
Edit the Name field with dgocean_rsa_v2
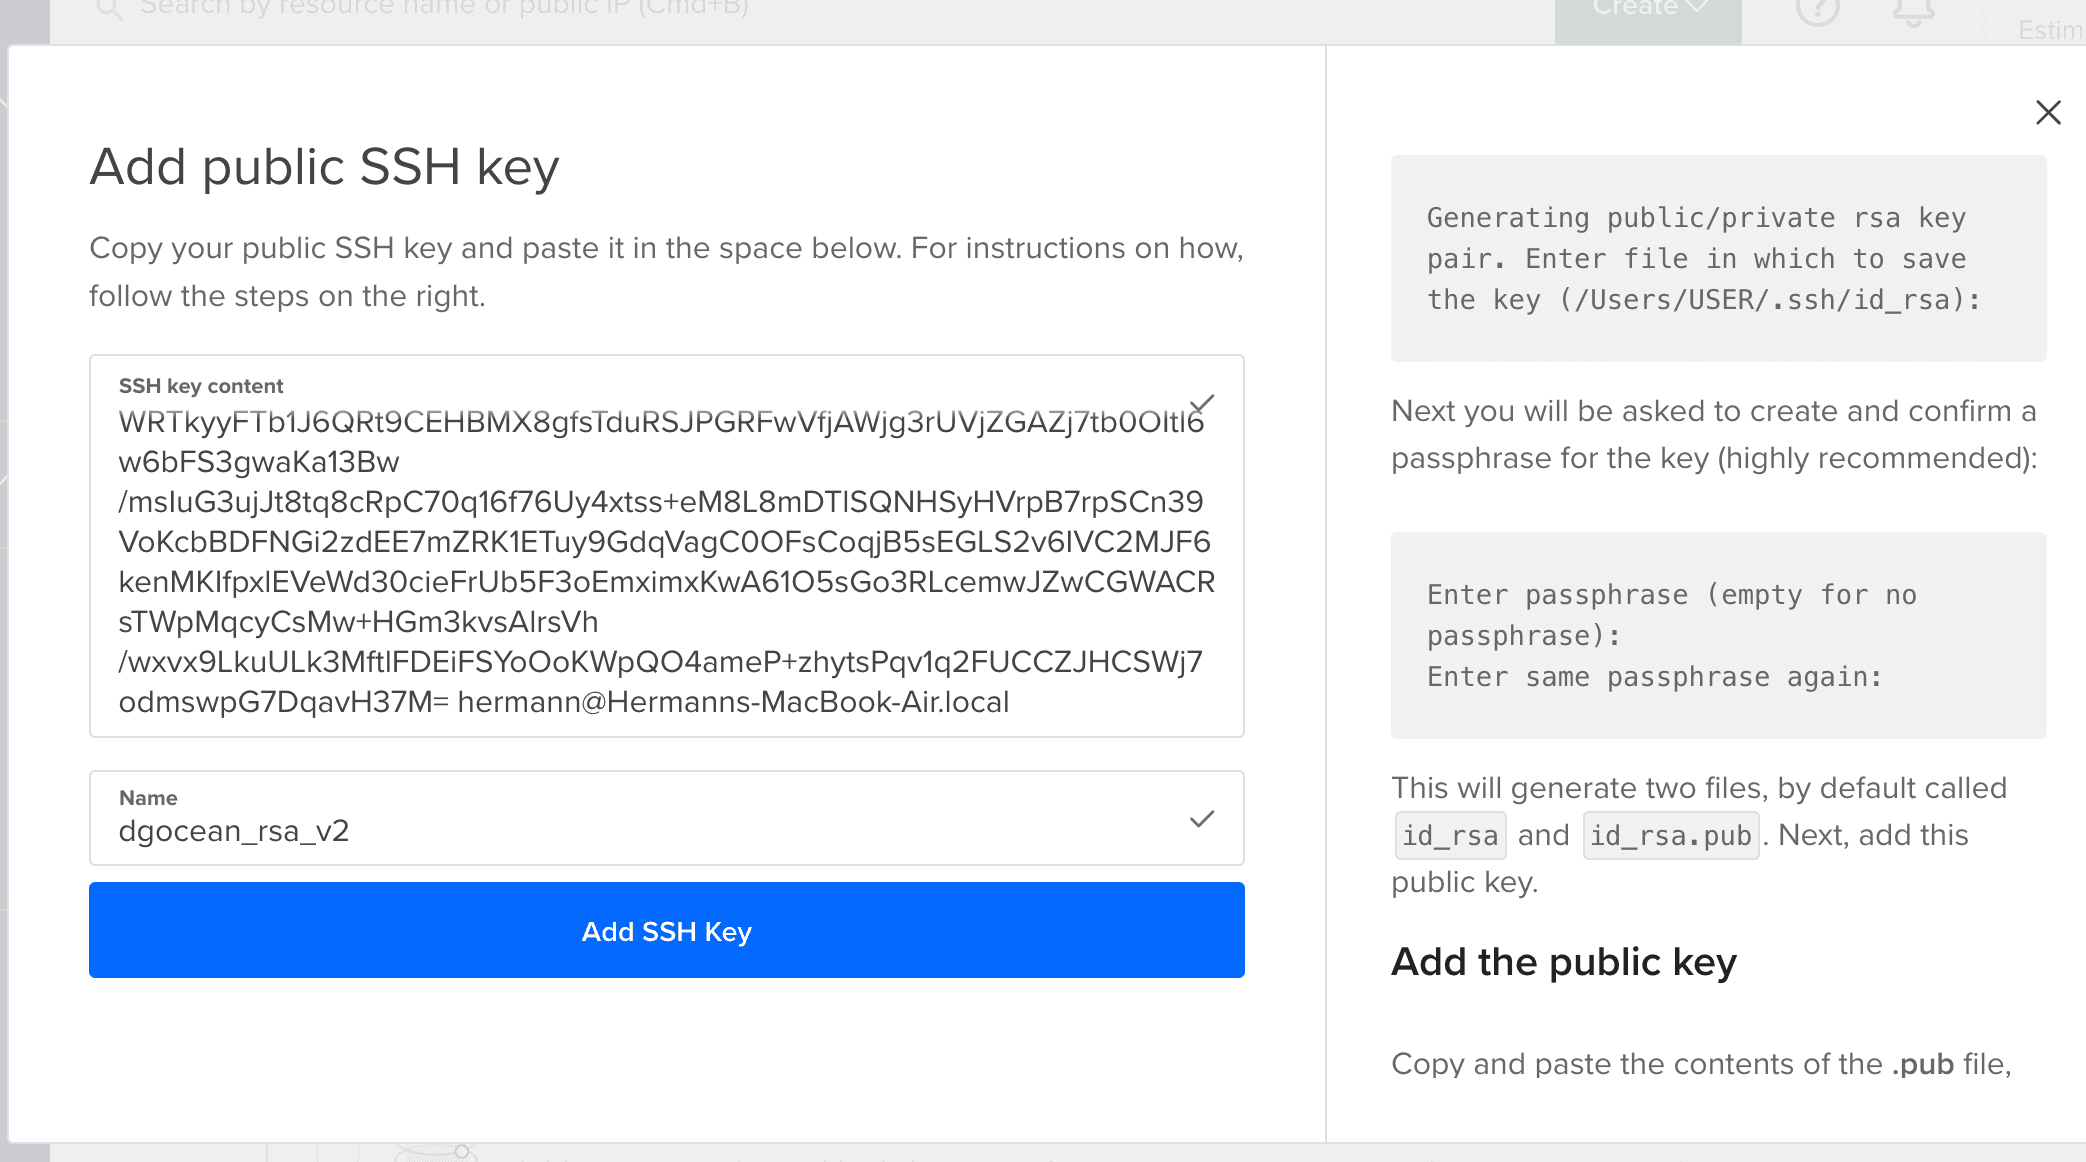[x=666, y=818]
